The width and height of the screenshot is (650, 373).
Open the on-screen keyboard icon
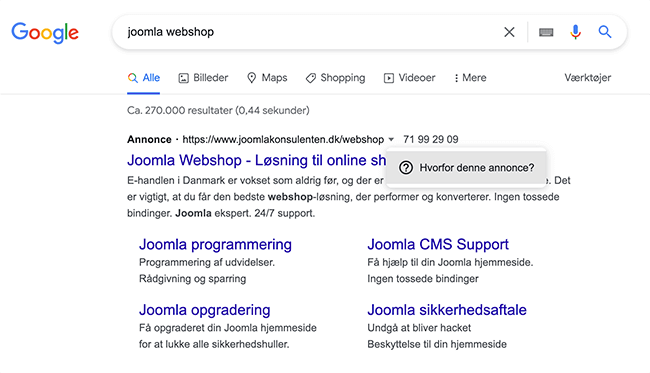coord(546,32)
